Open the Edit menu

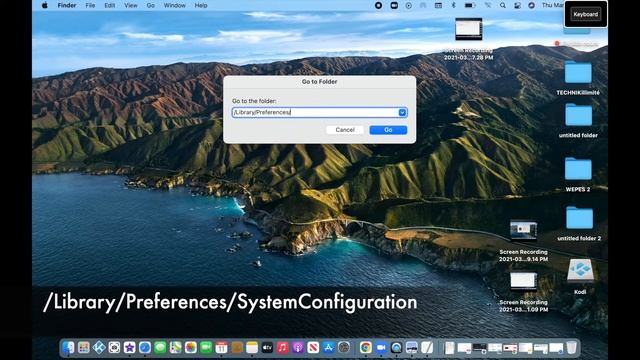coord(110,5)
